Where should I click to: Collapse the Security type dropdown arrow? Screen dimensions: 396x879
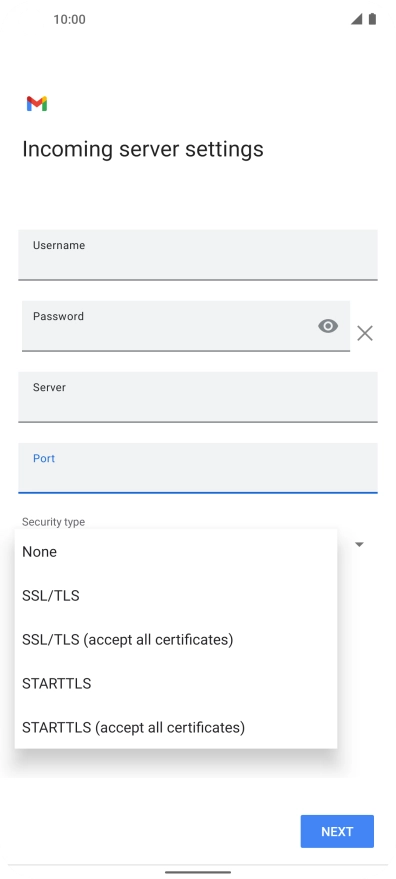point(360,544)
